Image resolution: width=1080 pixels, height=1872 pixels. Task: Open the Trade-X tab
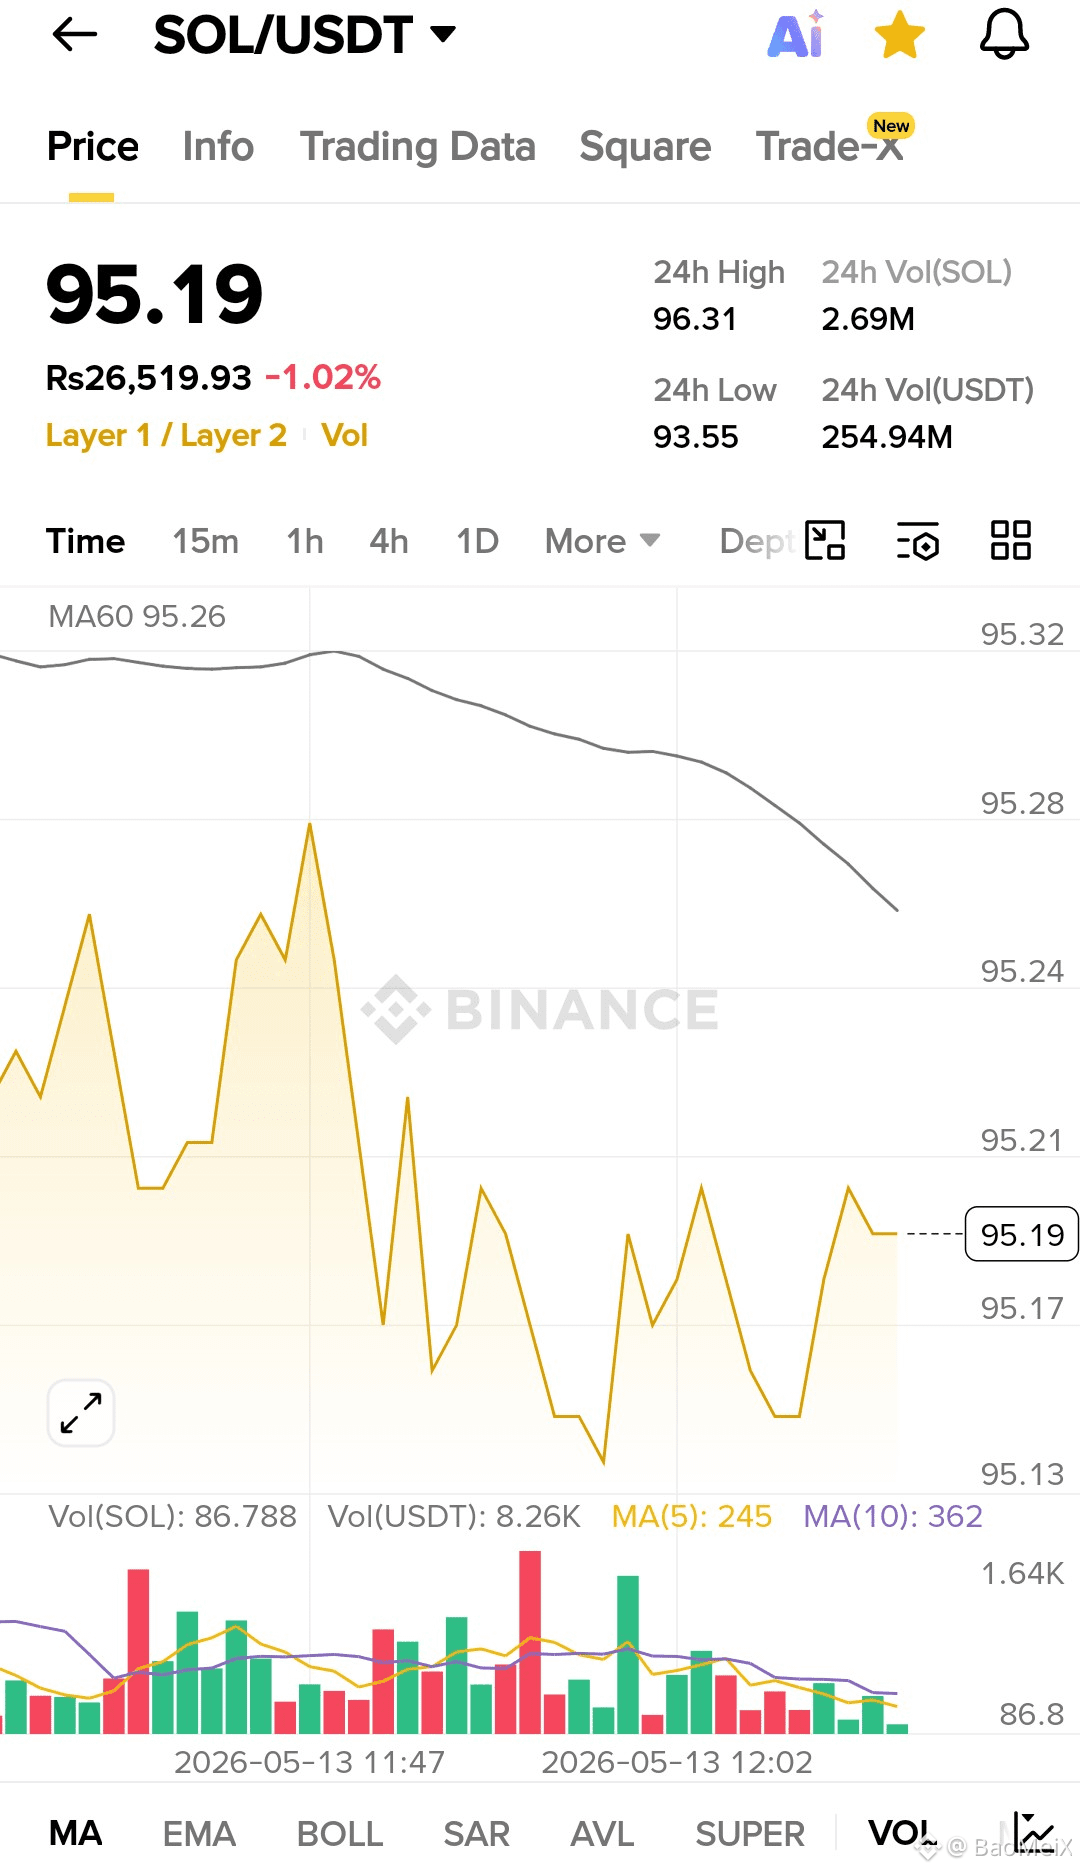829,147
